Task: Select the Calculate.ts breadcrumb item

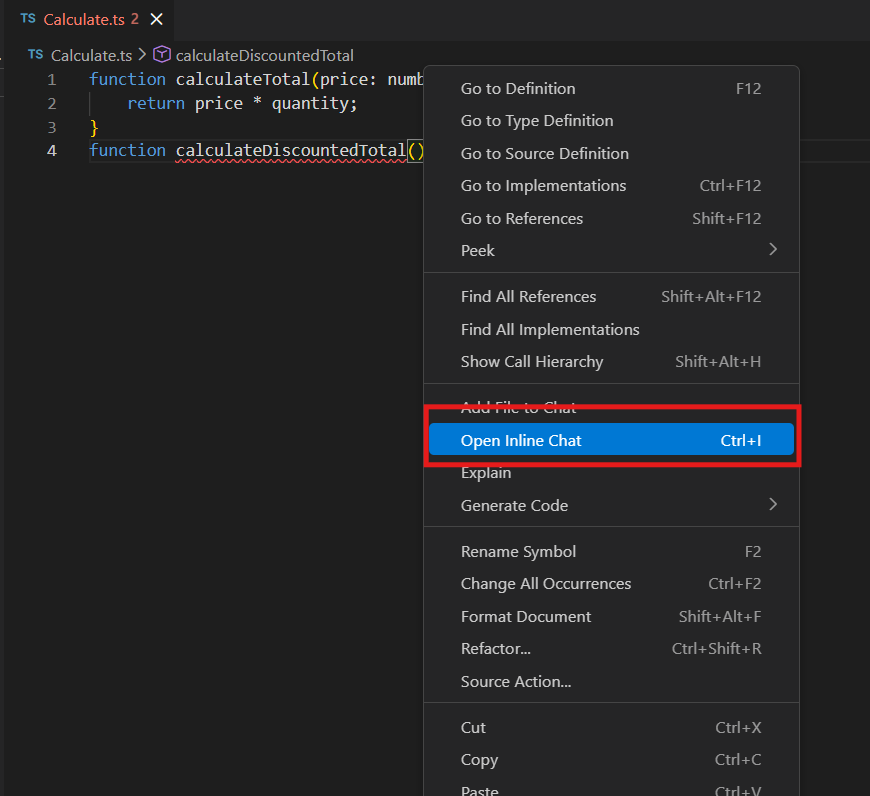Action: [91, 55]
